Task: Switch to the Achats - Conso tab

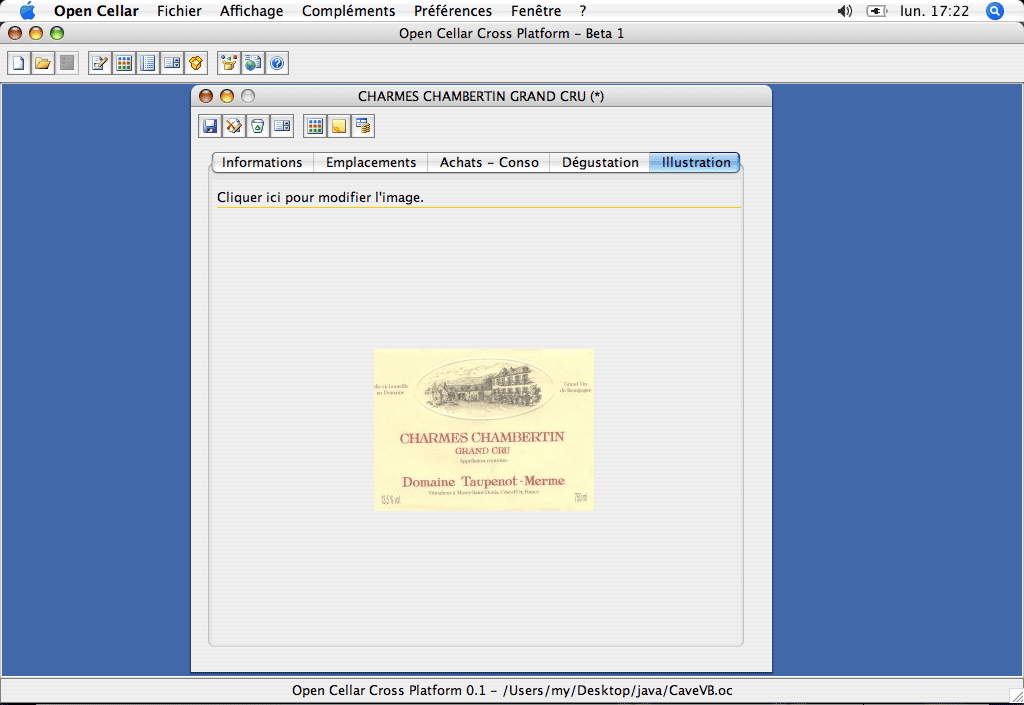Action: [x=489, y=163]
